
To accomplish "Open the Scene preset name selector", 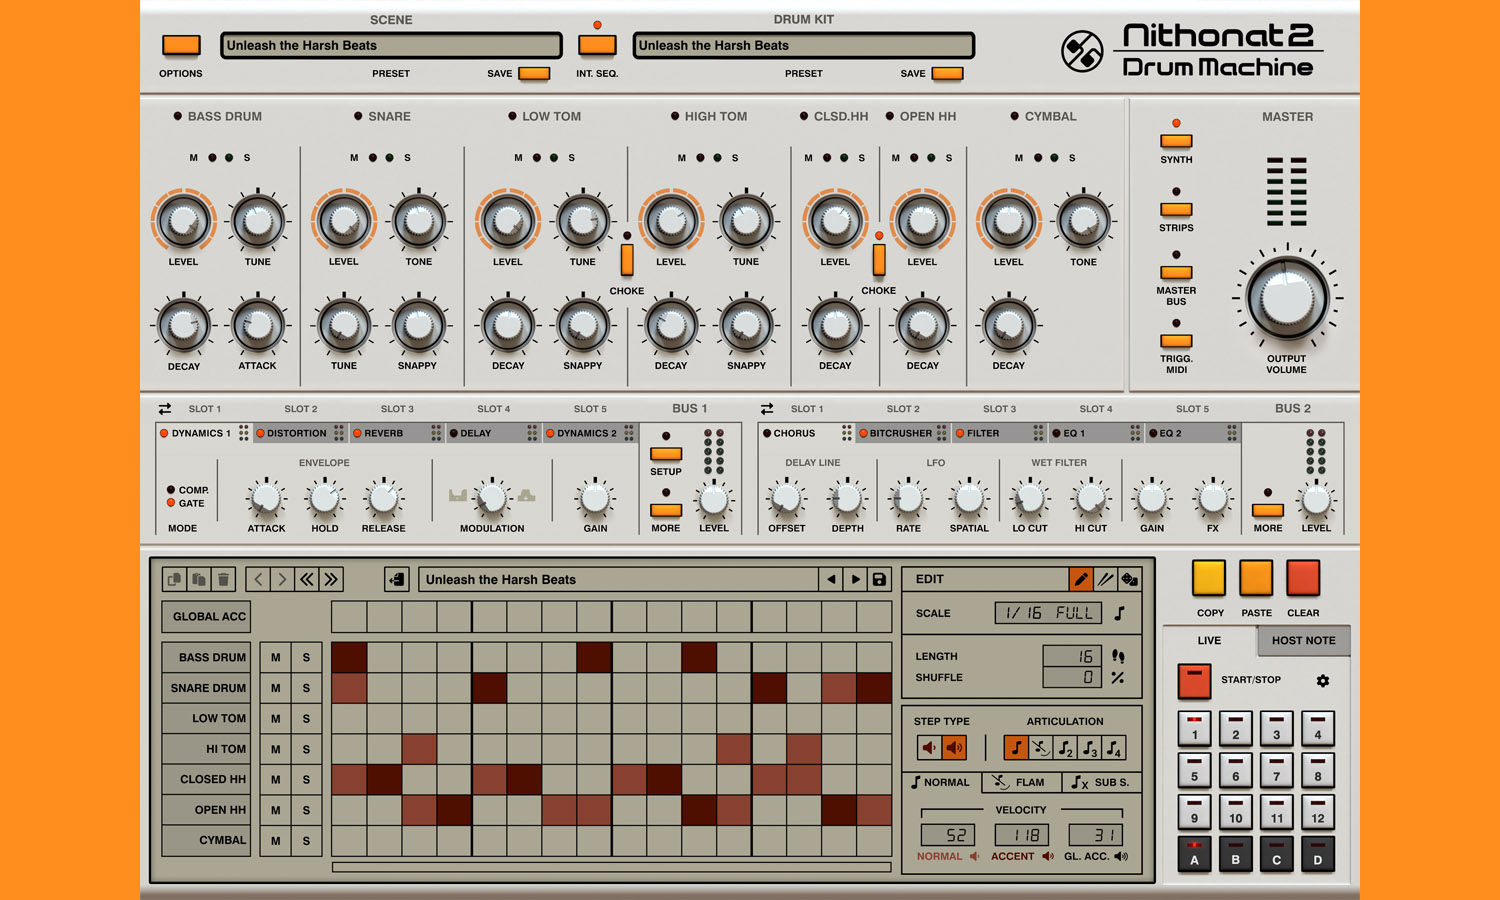I will [391, 45].
